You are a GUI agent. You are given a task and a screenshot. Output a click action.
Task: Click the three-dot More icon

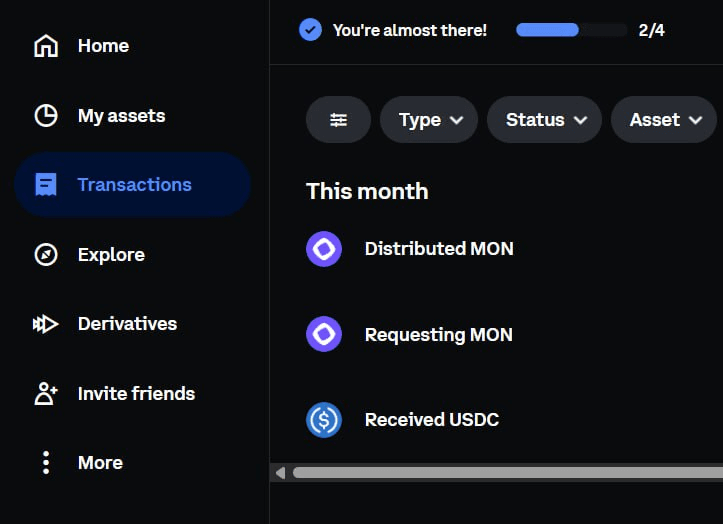click(x=46, y=463)
